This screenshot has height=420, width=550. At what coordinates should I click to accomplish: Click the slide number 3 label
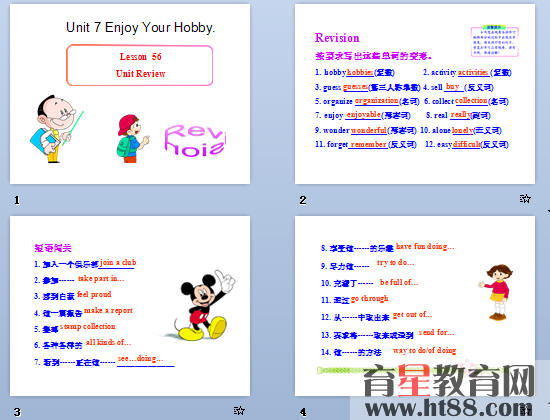point(17,412)
